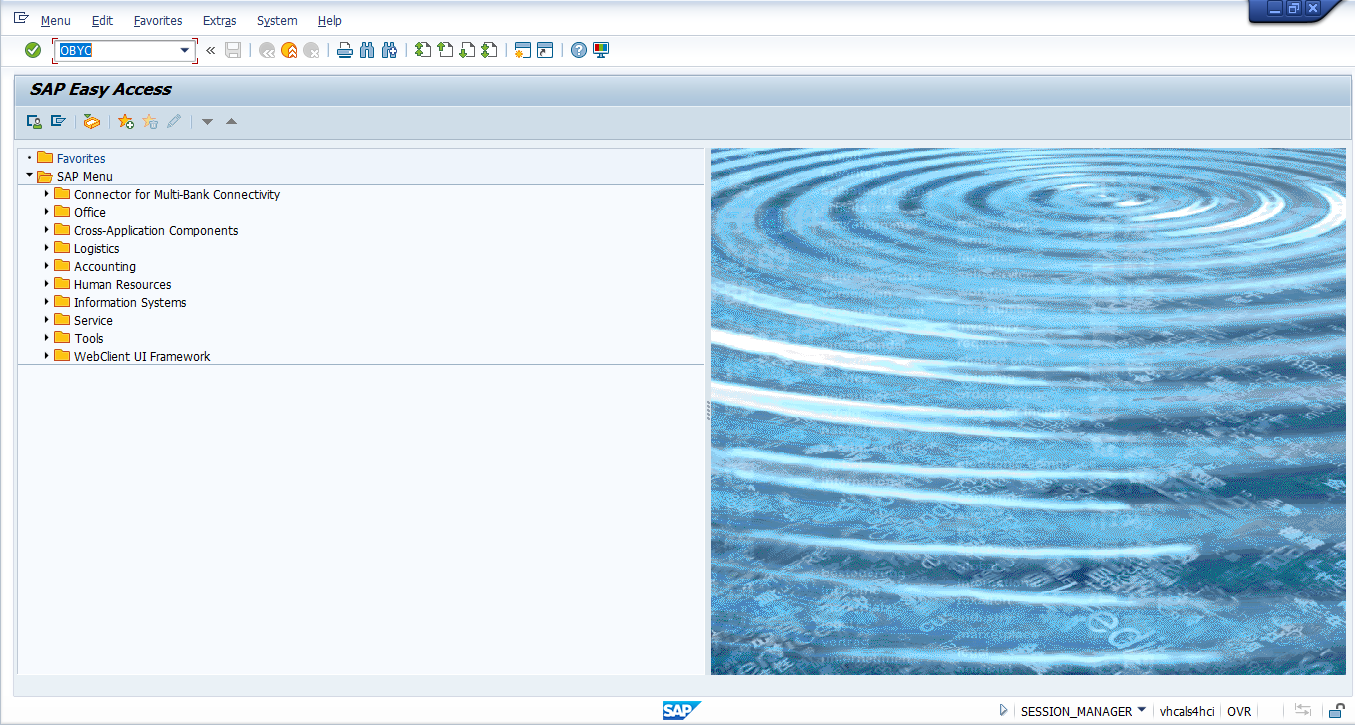Viewport: 1355px width, 725px height.
Task: Click the Add to Favorites star icon
Action: coord(126,121)
